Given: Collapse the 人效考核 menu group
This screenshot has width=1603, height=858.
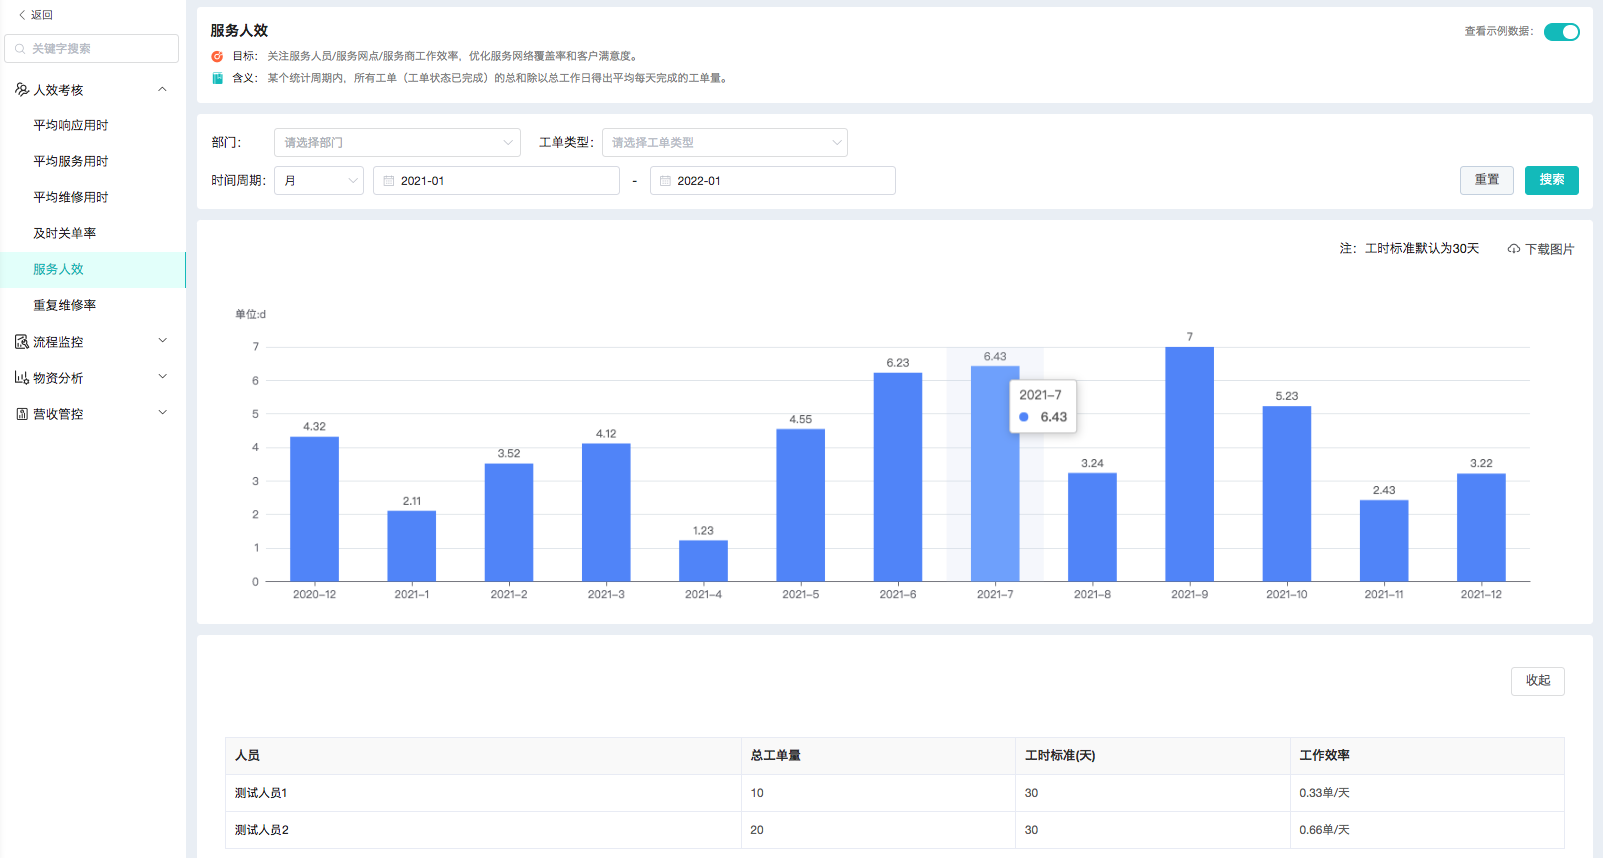Looking at the screenshot, I should tap(162, 90).
